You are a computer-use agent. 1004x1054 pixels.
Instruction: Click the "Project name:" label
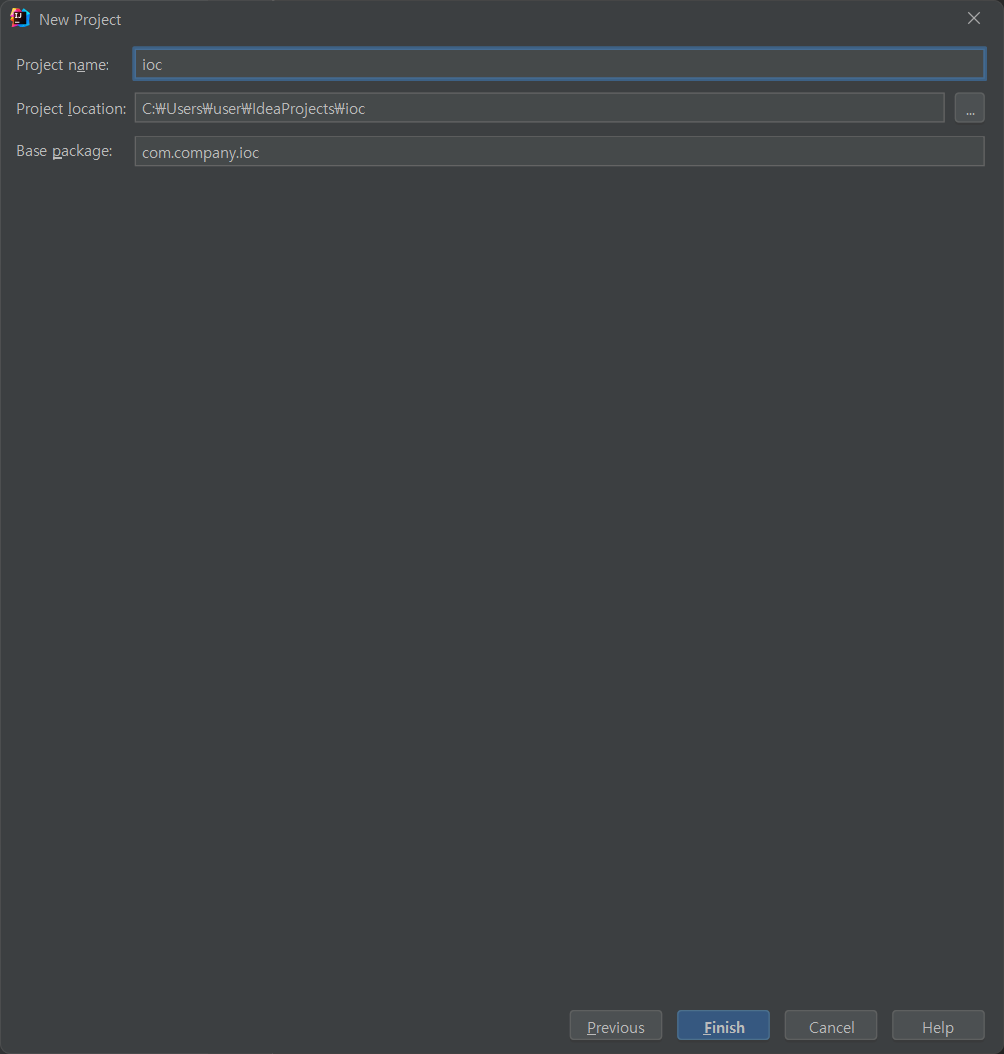coord(62,65)
